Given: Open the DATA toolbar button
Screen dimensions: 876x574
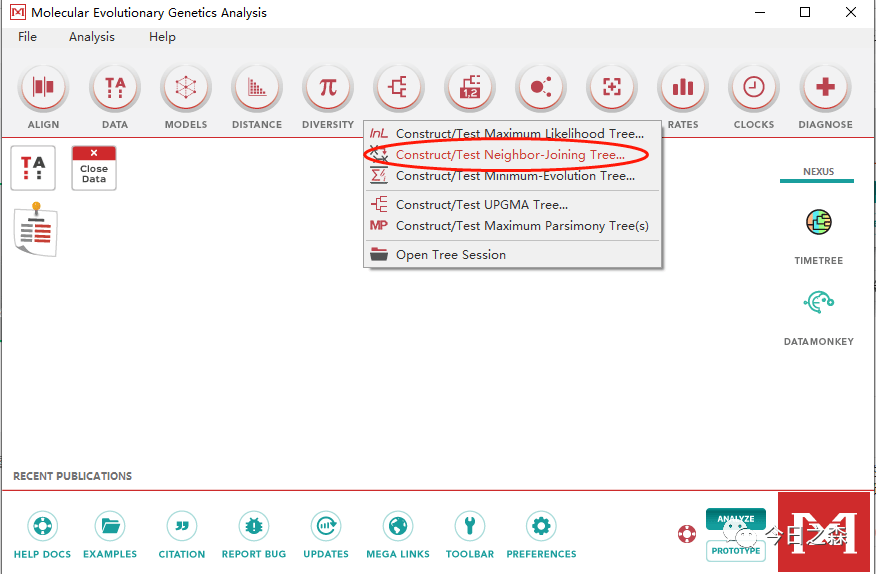Looking at the screenshot, I should click(115, 88).
